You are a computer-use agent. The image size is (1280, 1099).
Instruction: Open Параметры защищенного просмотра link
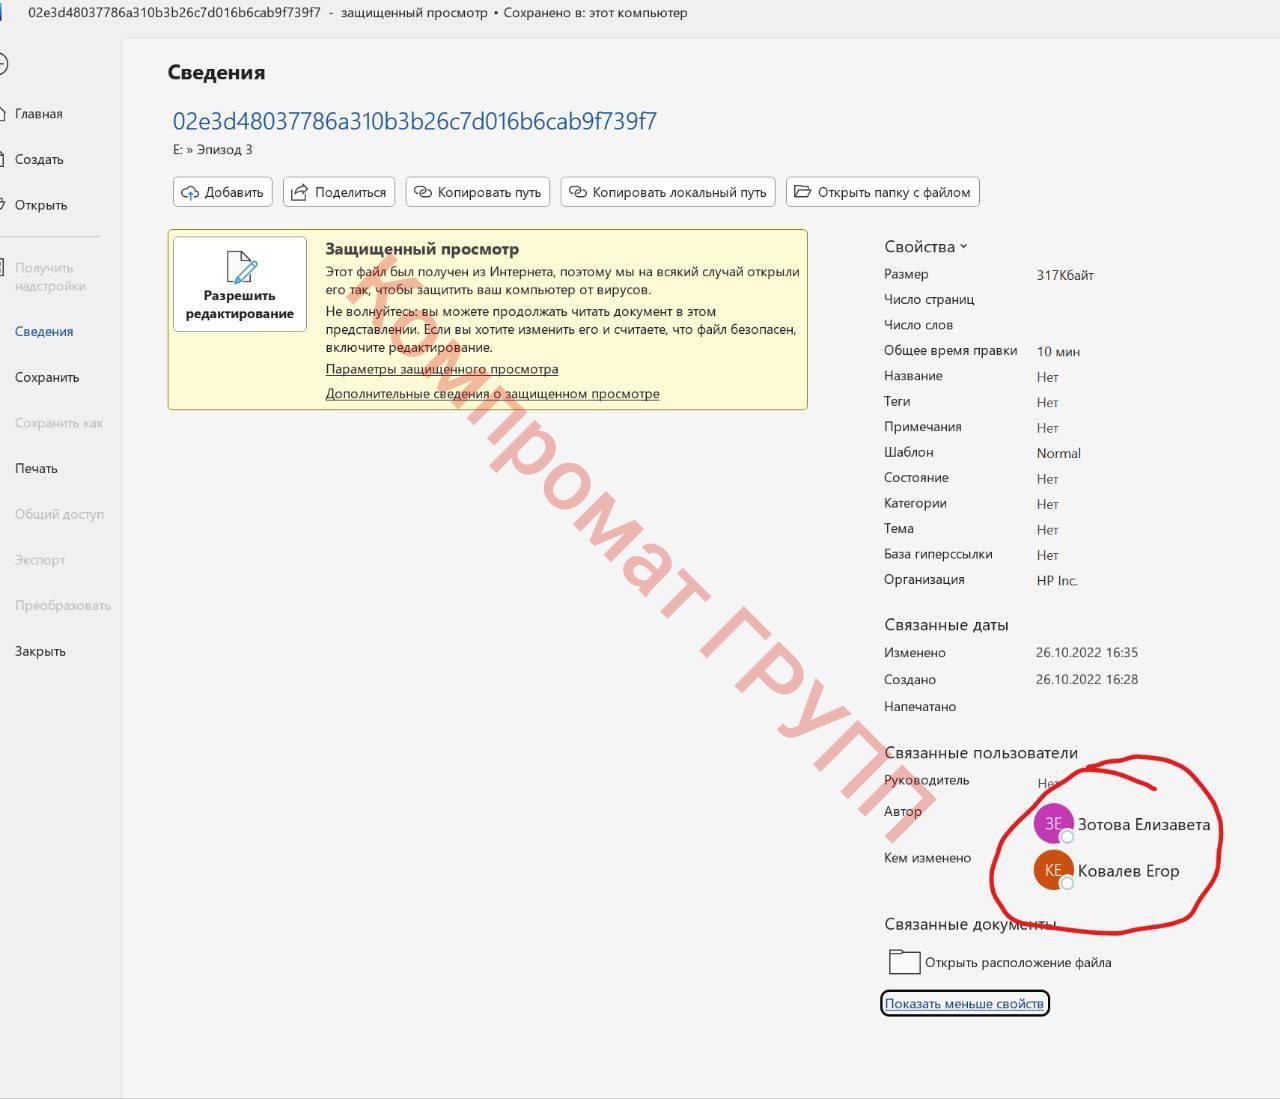(441, 369)
